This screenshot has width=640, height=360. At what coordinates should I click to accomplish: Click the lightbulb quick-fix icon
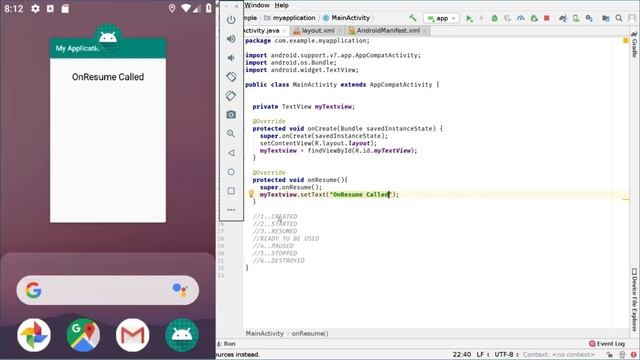pos(251,194)
